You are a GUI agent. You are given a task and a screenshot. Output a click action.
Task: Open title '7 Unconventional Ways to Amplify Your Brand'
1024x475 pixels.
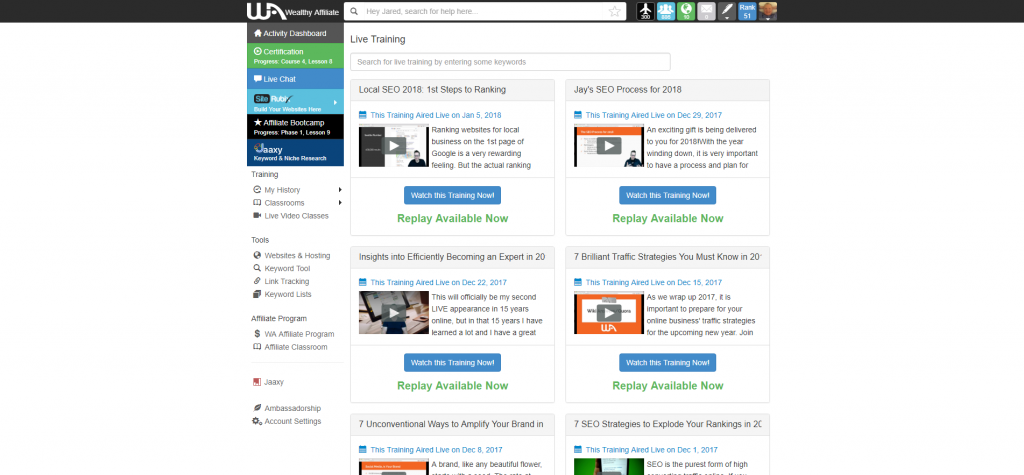451,424
